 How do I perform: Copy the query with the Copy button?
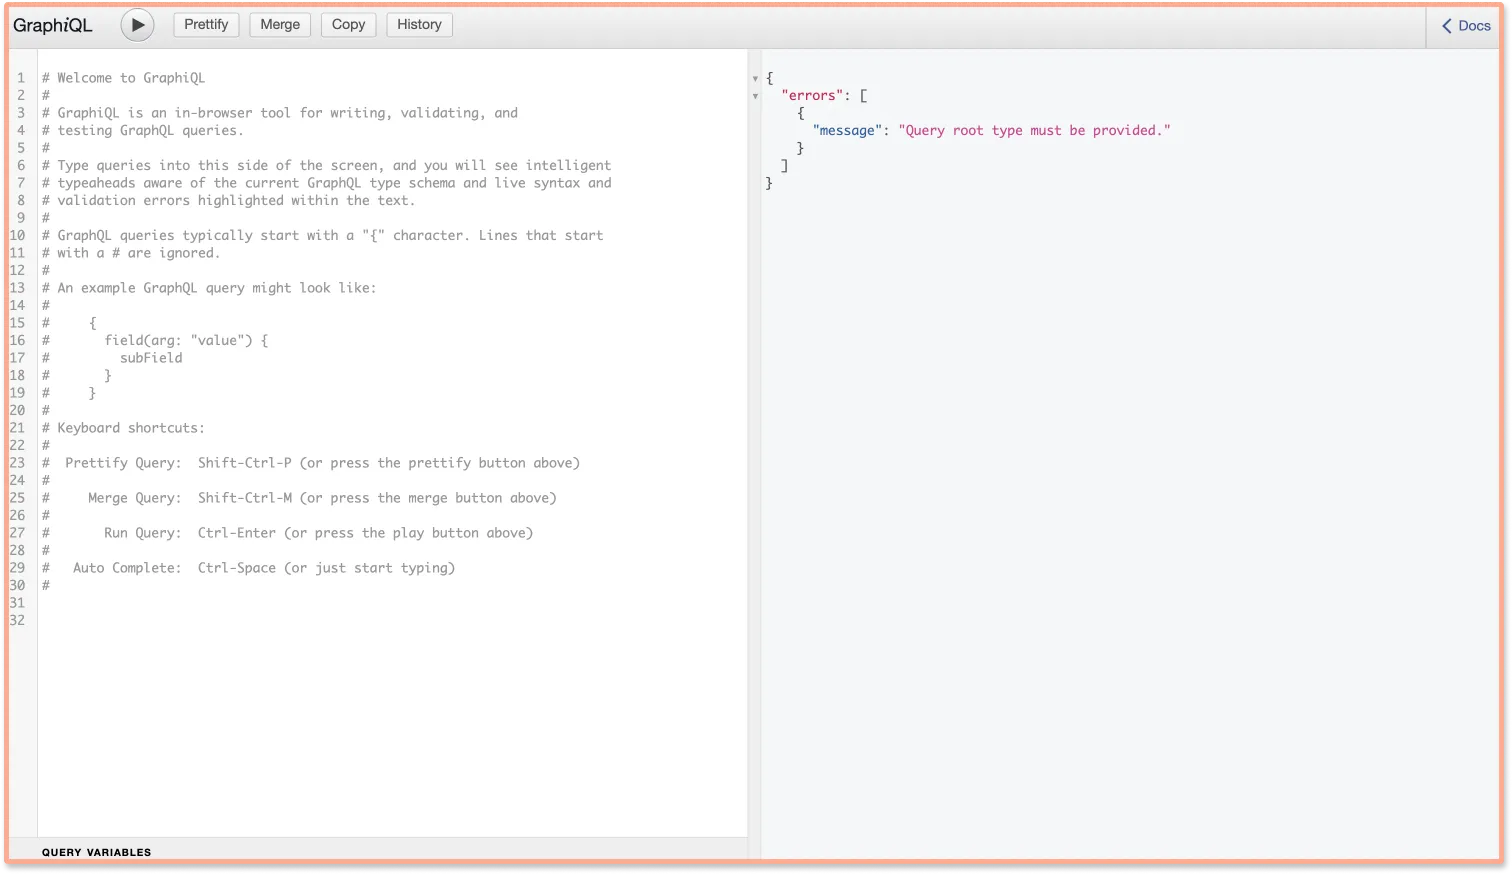(x=348, y=25)
